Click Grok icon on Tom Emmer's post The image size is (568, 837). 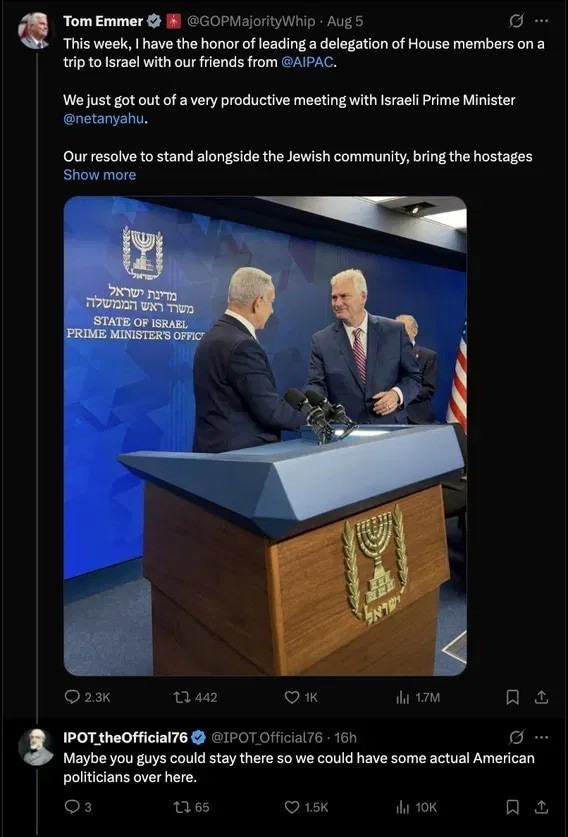tap(516, 21)
